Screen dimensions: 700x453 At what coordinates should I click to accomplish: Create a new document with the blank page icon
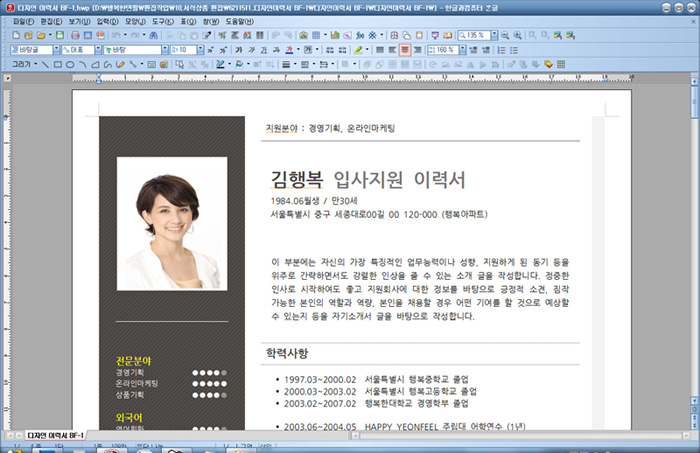pos(16,35)
